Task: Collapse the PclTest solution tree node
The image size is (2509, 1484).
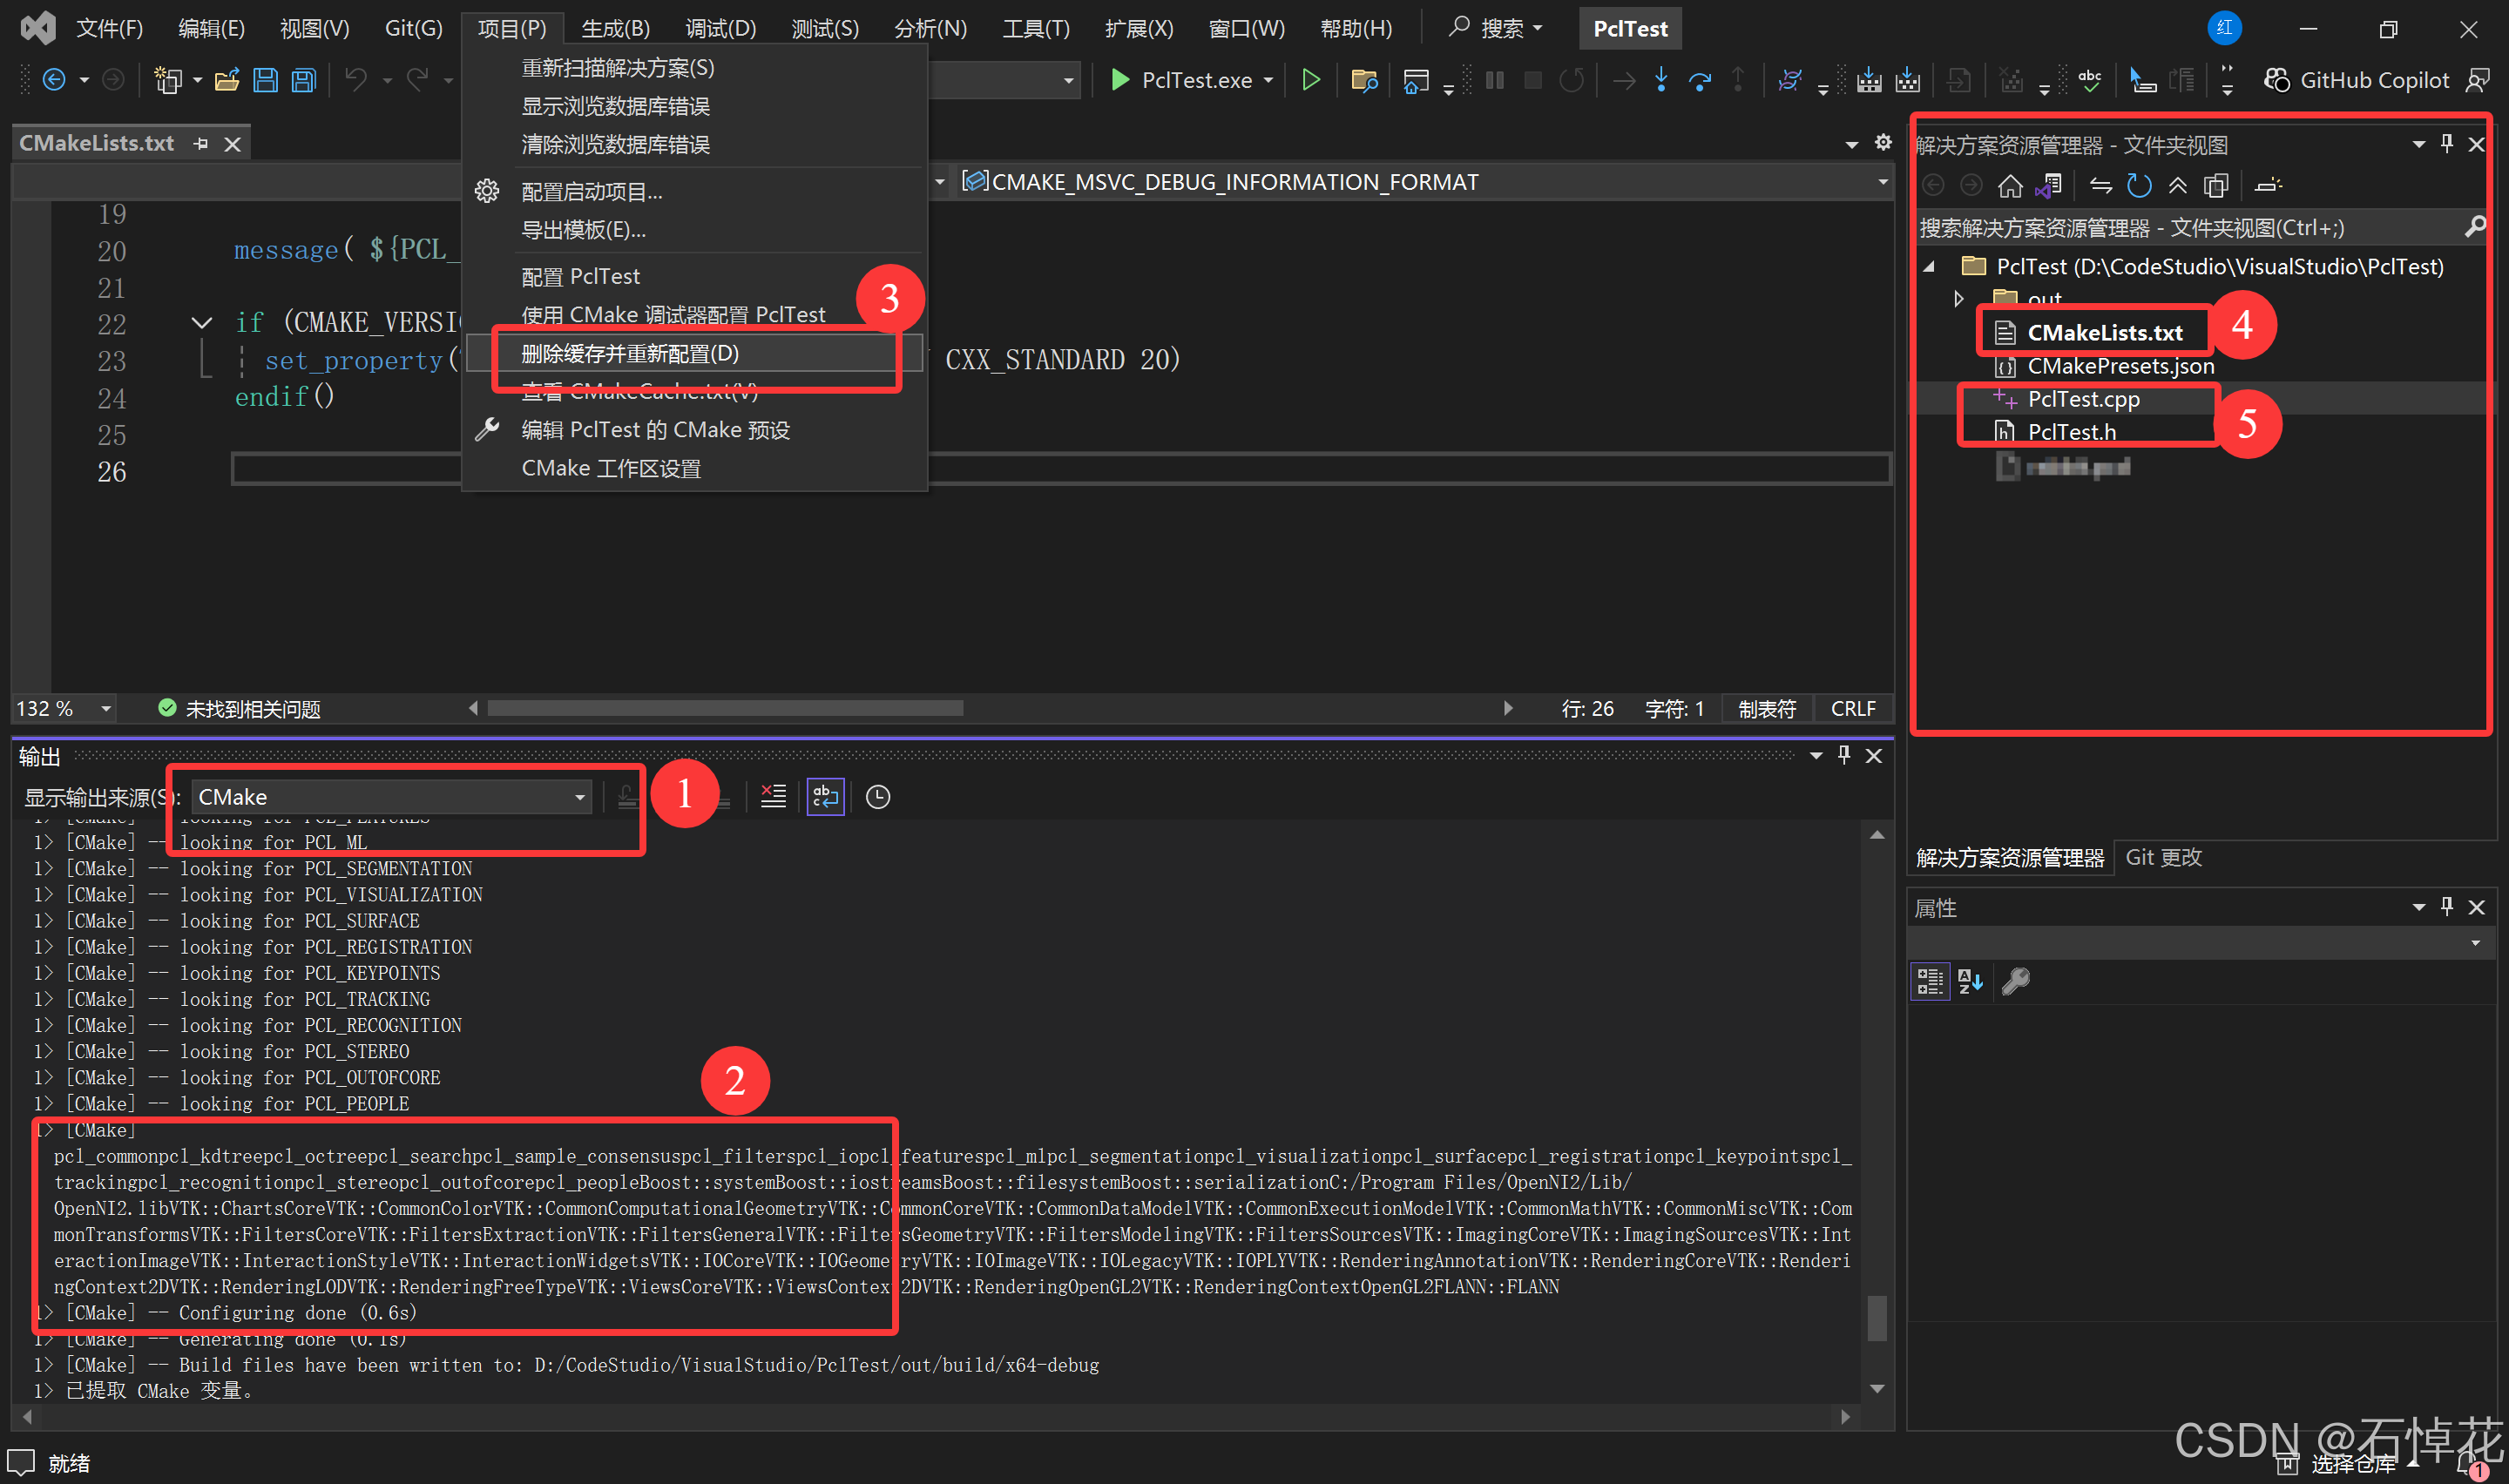Action: (x=1934, y=266)
